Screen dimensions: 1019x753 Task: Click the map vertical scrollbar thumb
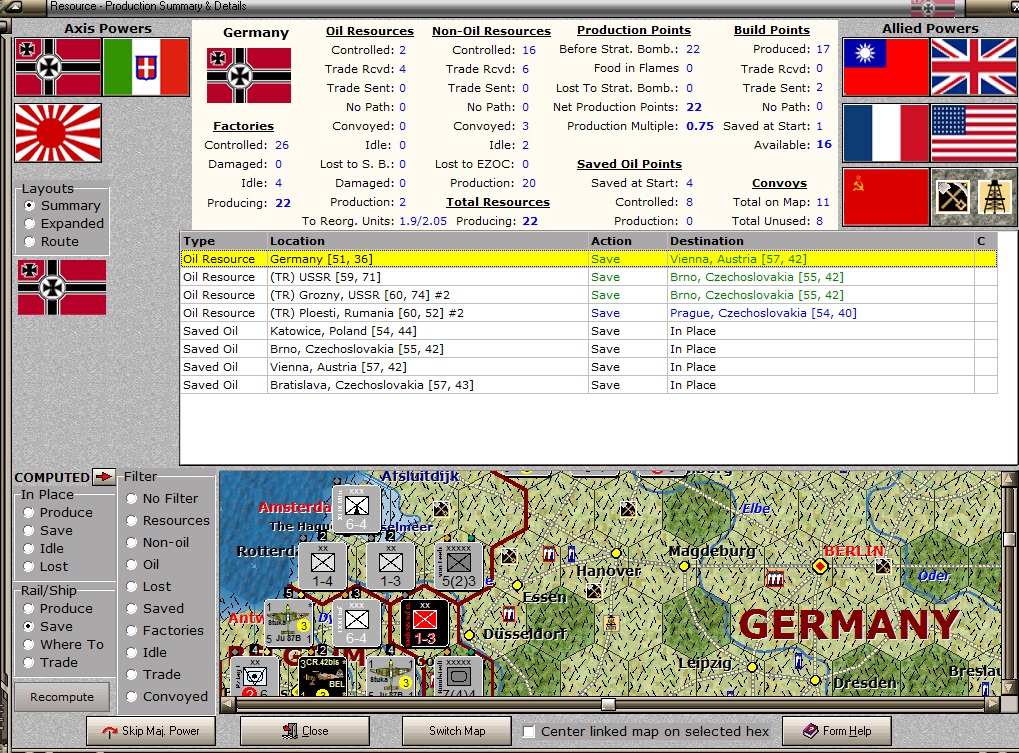pyautogui.click(x=1009, y=539)
